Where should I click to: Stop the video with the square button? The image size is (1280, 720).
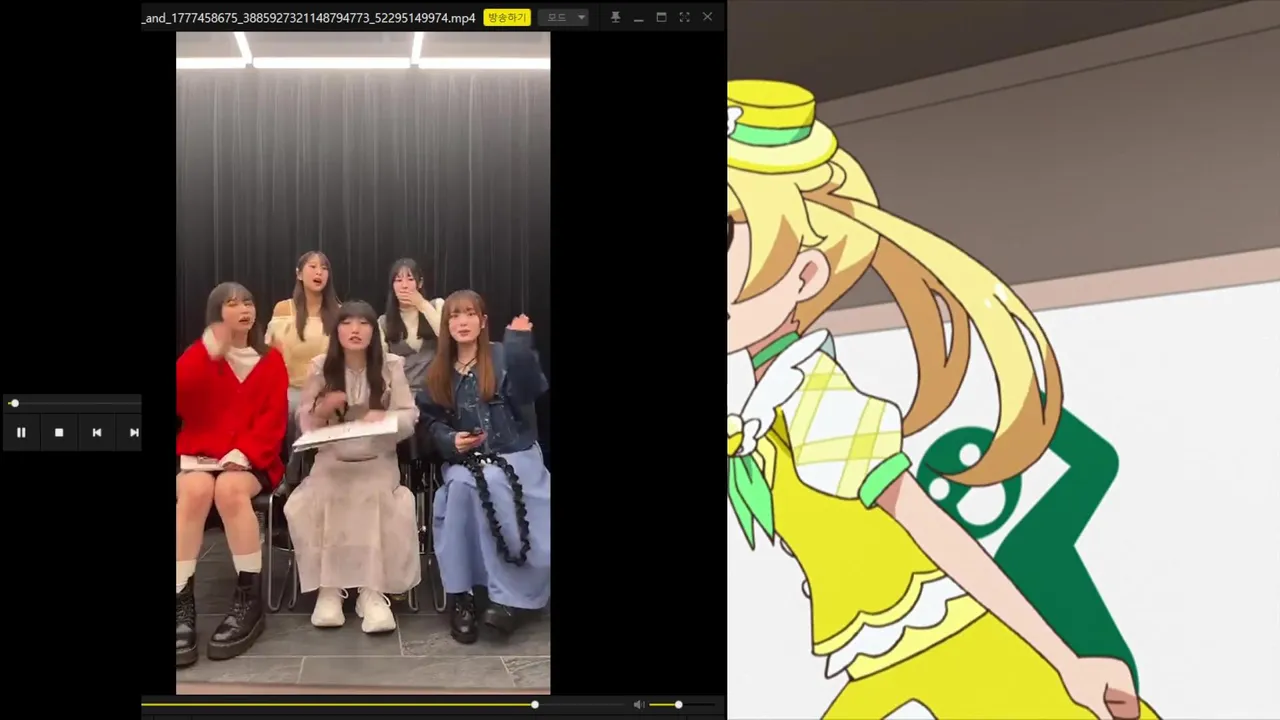pyautogui.click(x=59, y=432)
